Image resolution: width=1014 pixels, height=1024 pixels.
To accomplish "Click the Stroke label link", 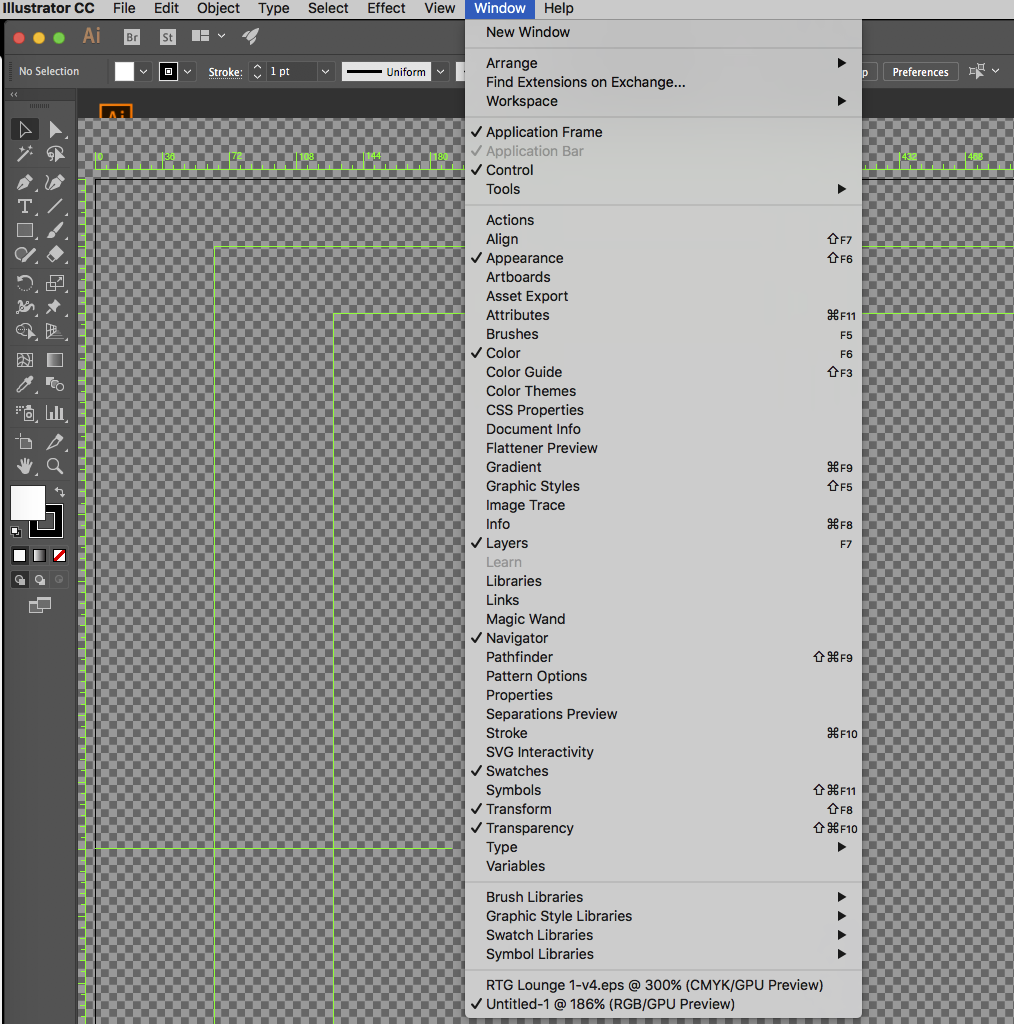I will 225,72.
